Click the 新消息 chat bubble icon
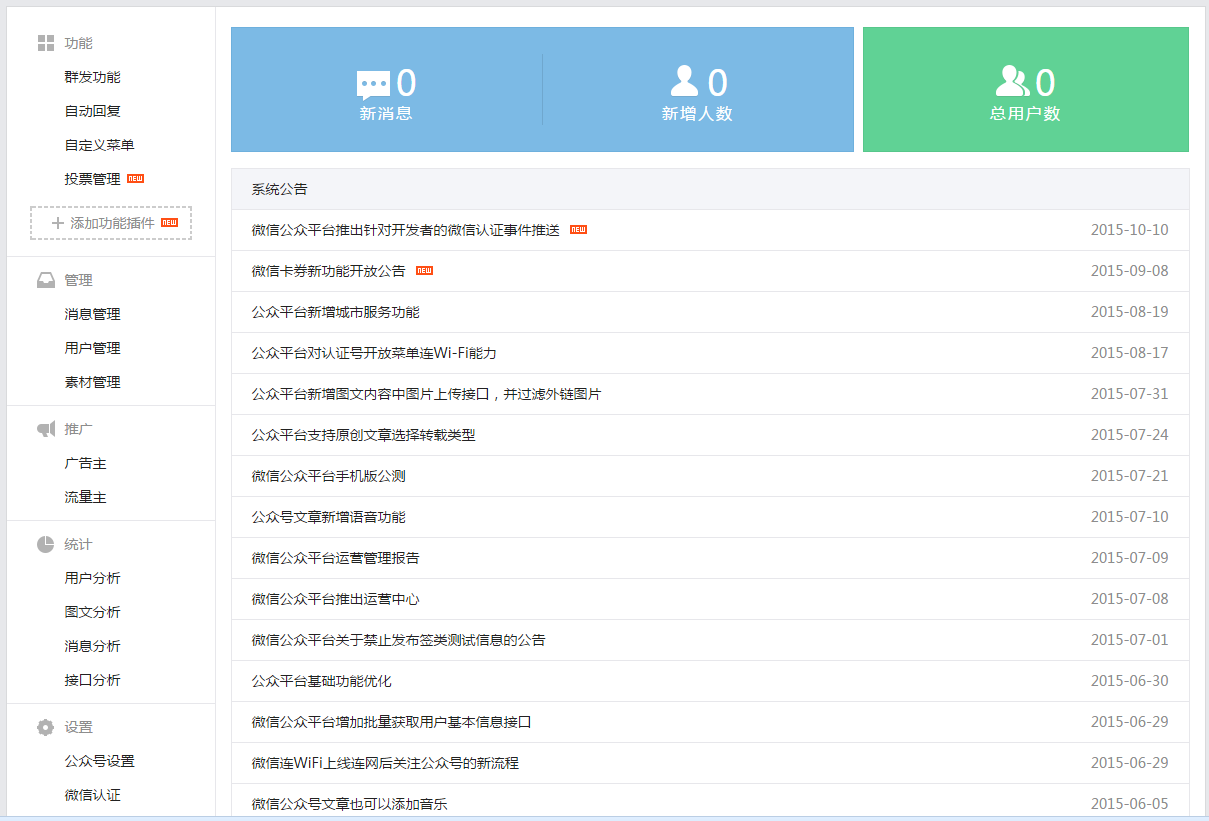 click(x=373, y=85)
